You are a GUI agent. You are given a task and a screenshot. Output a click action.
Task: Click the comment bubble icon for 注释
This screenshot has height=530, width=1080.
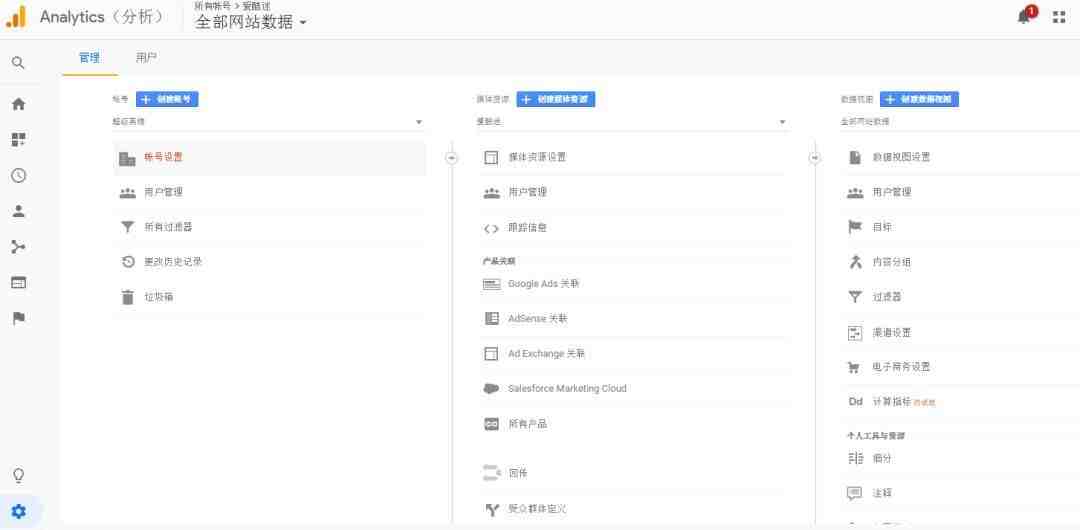coord(854,493)
